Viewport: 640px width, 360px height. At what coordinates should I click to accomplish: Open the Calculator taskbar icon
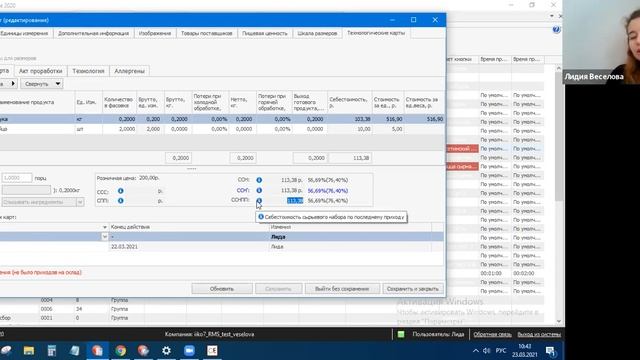(51, 351)
